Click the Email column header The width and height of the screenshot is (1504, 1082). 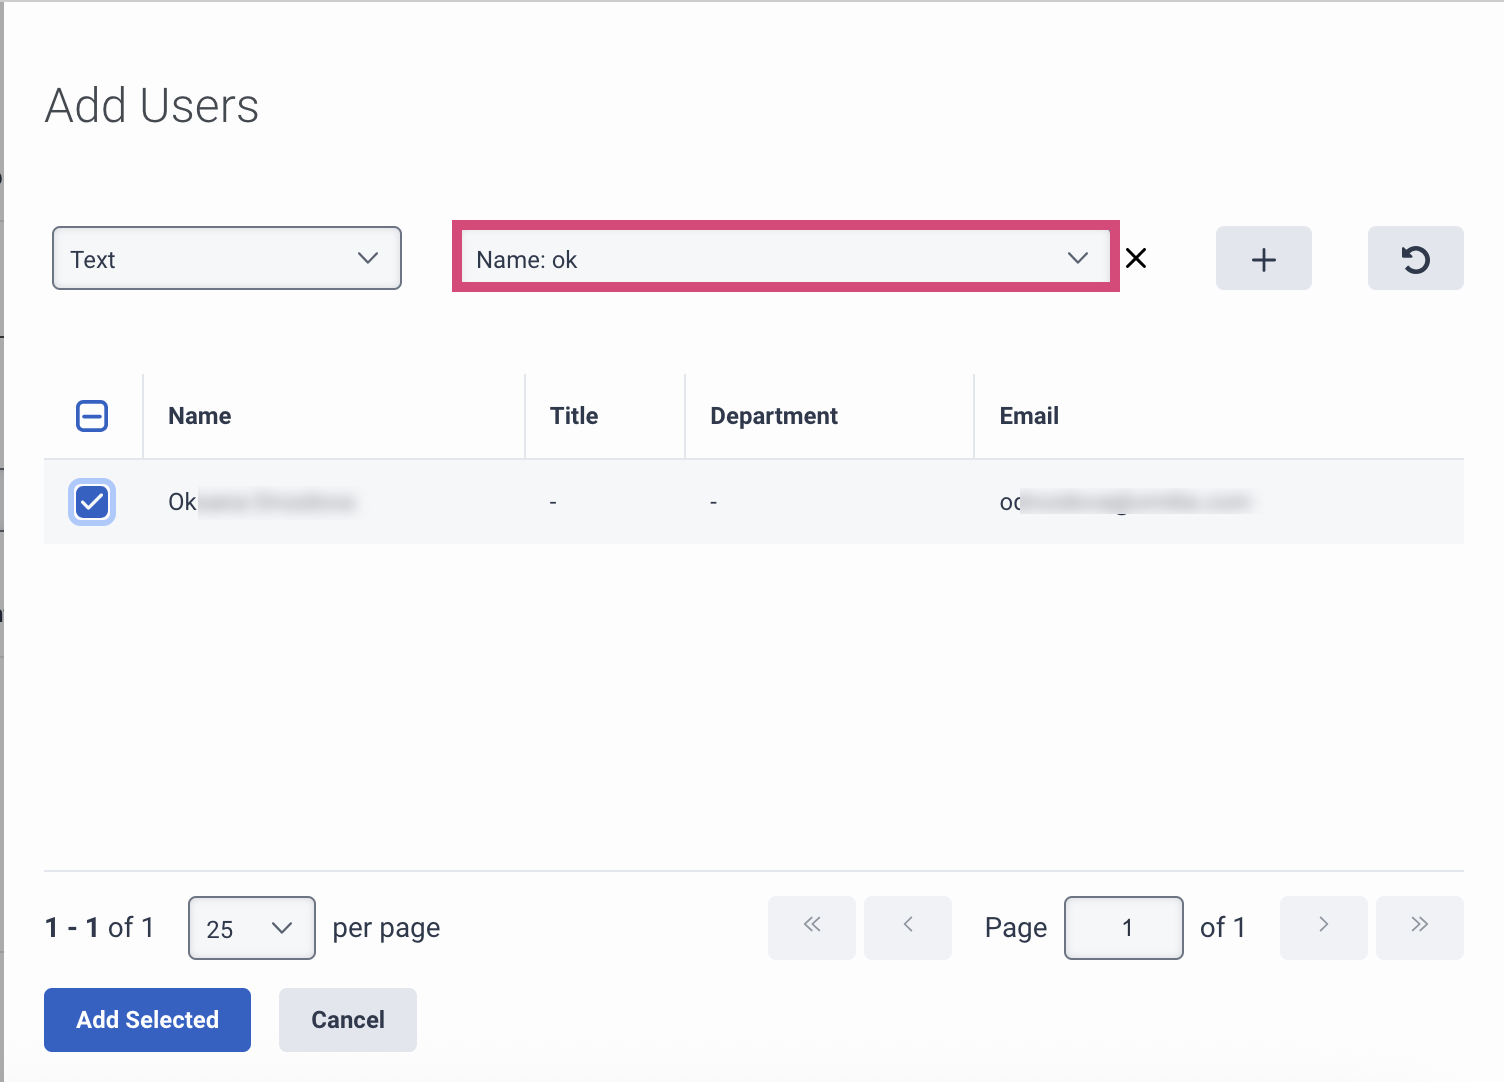[x=1029, y=416]
